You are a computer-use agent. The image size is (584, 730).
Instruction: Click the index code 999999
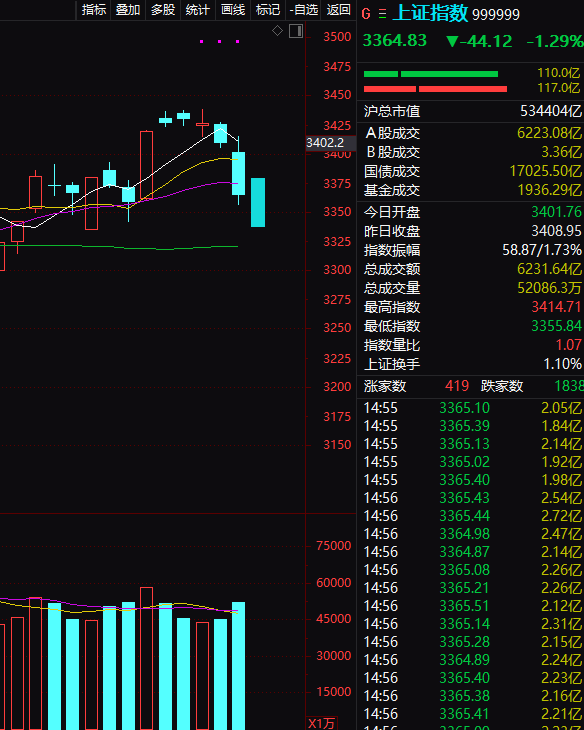(496, 15)
